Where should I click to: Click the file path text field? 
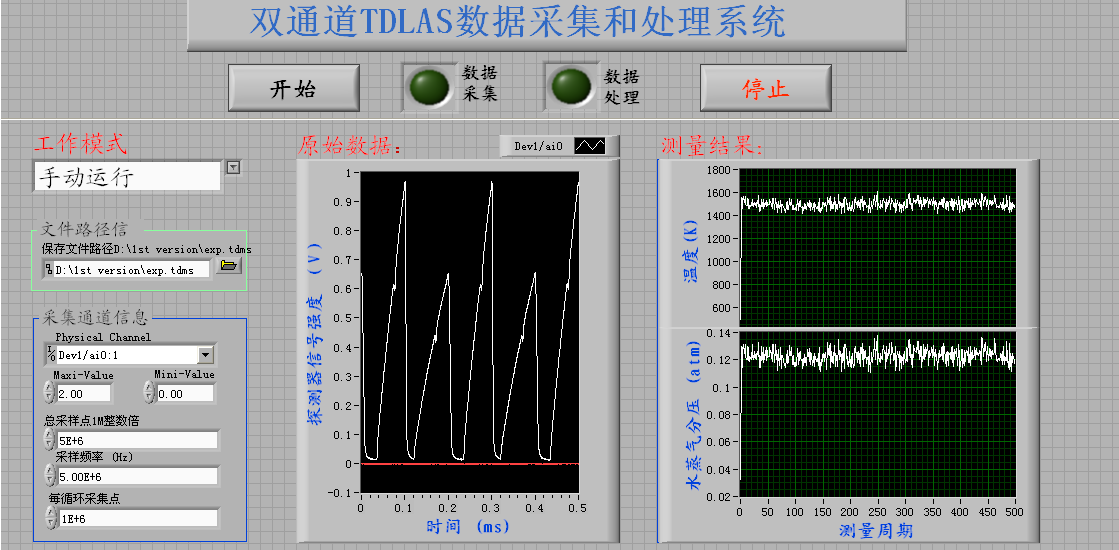131,269
